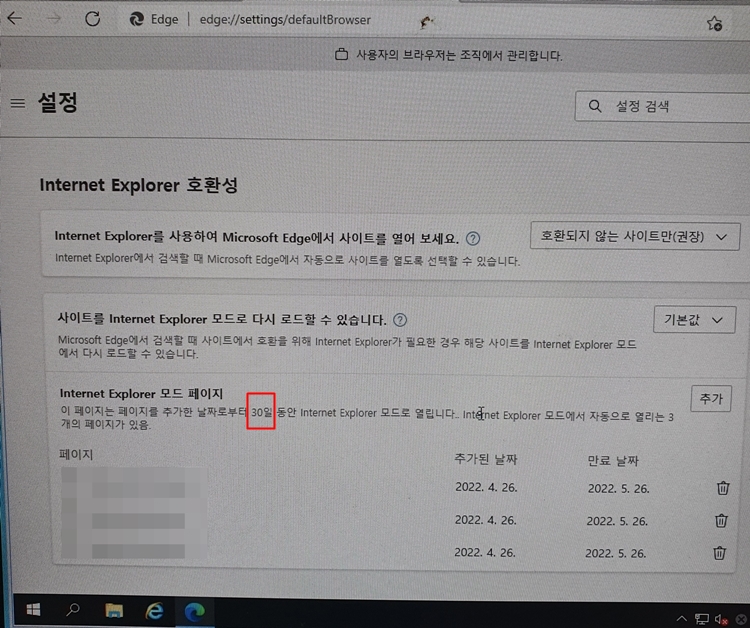Click the briefcase icon in the managed-browser banner
This screenshot has height=628, width=750.
pos(341,55)
